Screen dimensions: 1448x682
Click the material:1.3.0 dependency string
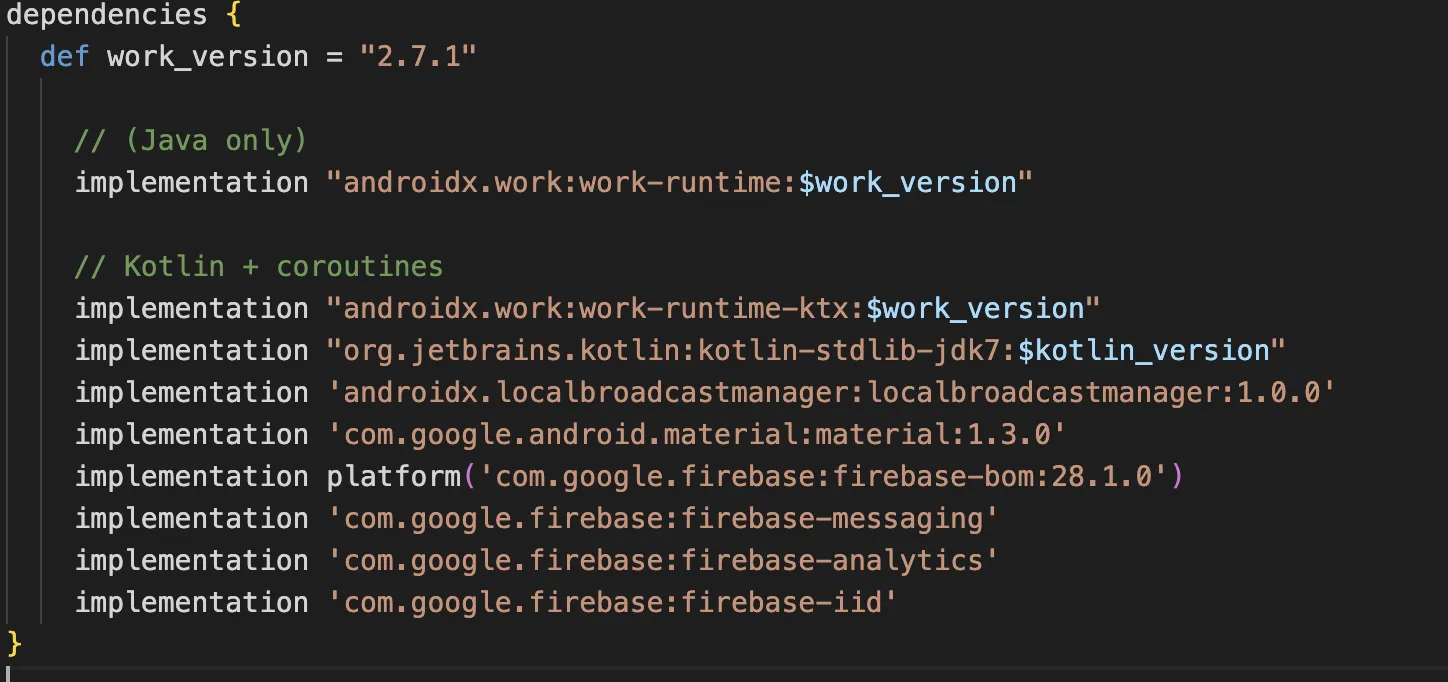pos(697,434)
